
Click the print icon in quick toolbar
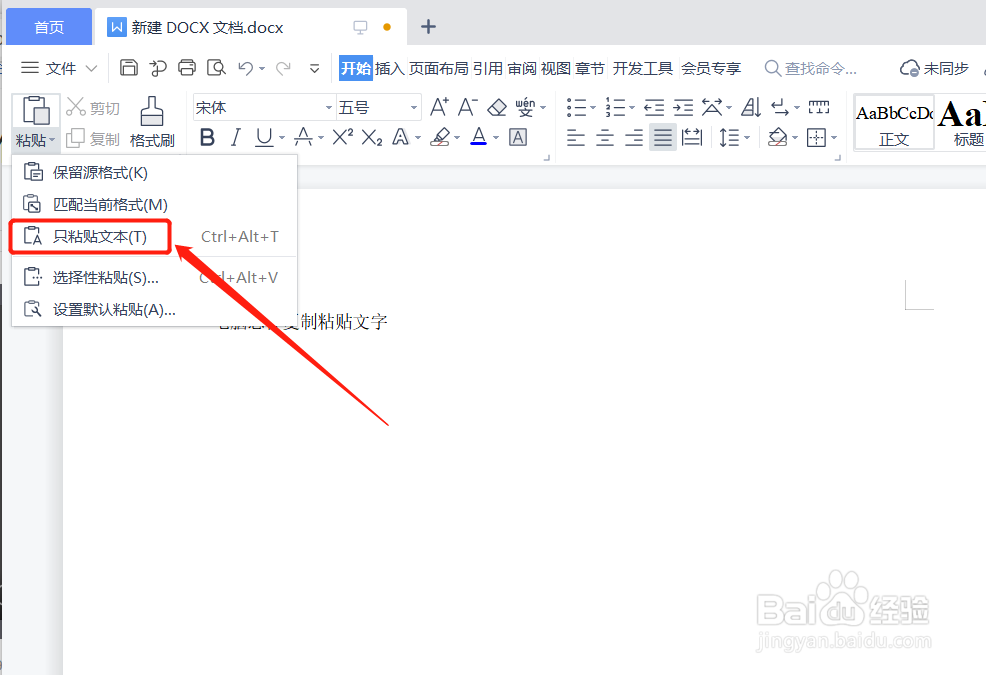pos(187,67)
